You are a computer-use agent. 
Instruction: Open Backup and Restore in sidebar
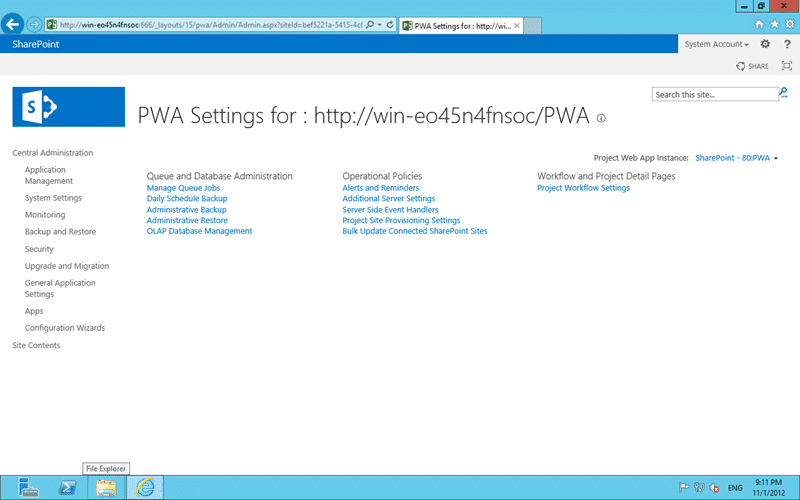click(60, 232)
